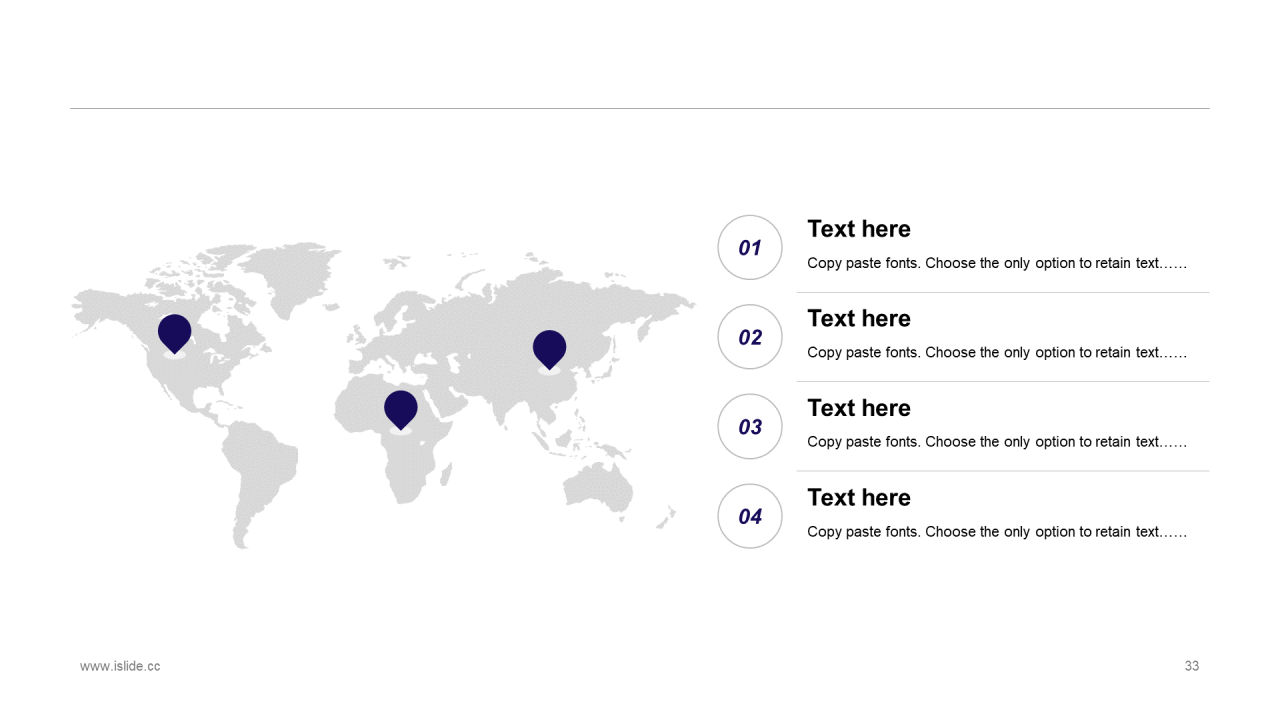Image resolution: width=1280 pixels, height=720 pixels.
Task: Open the www.islide.cc footer link
Action: [120, 666]
